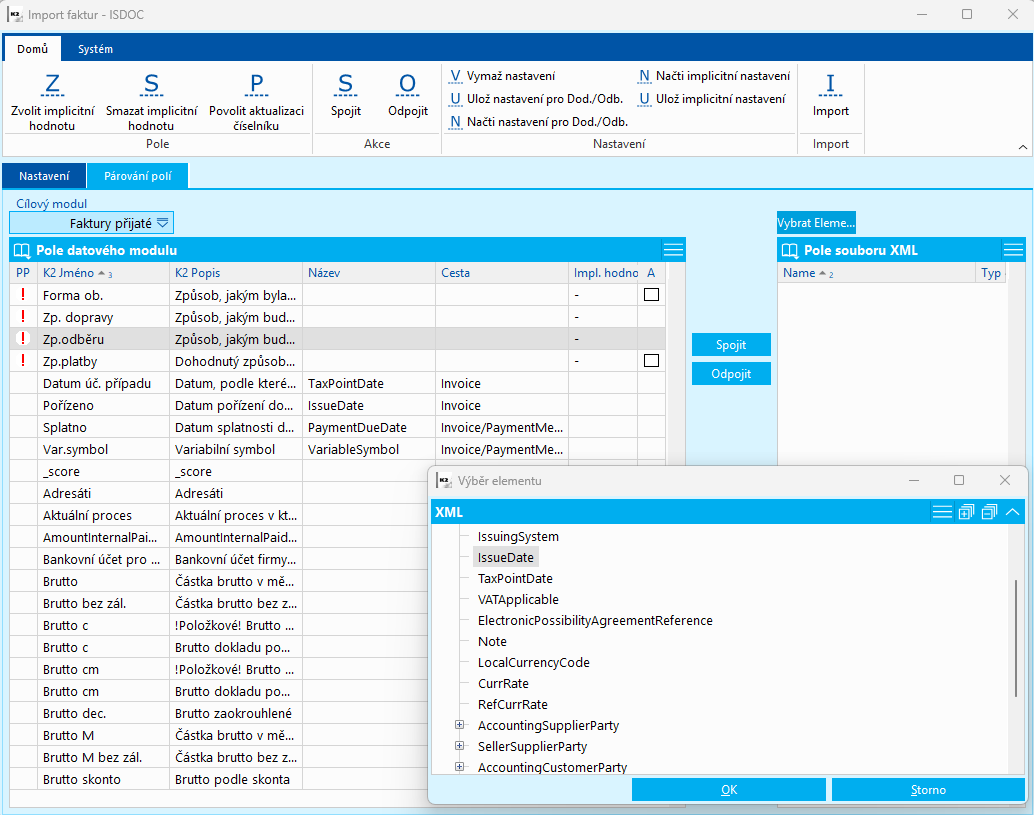Viewport: 1034px width, 815px height.
Task: Open hamburger menu of Pole souboru XML
Action: click(x=1013, y=250)
